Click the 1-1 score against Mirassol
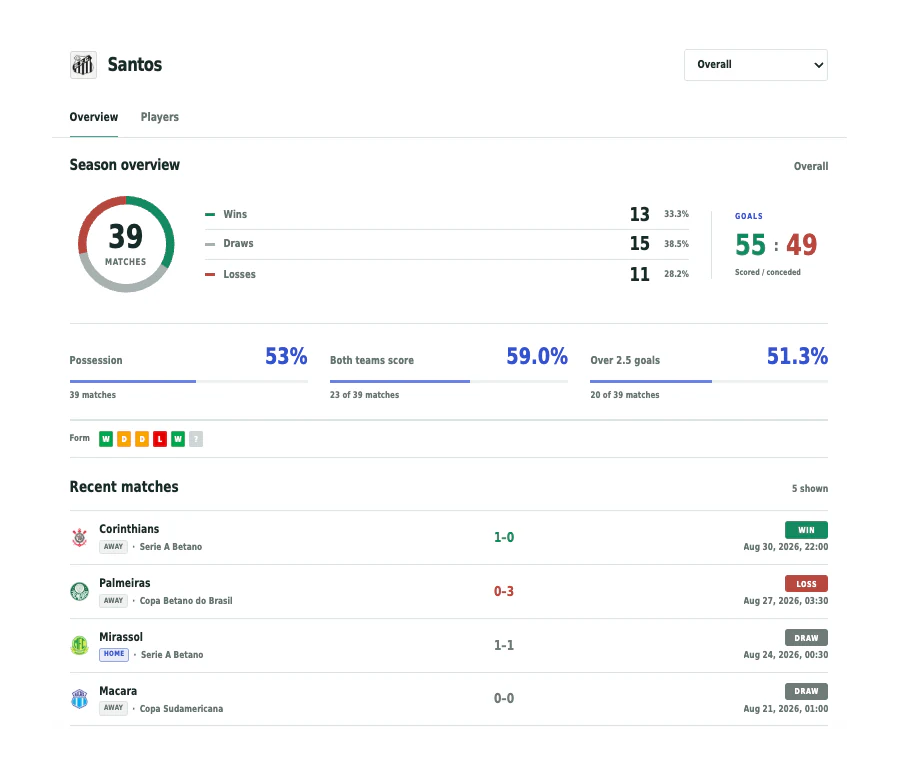The width and height of the screenshot is (900, 760). coord(504,645)
